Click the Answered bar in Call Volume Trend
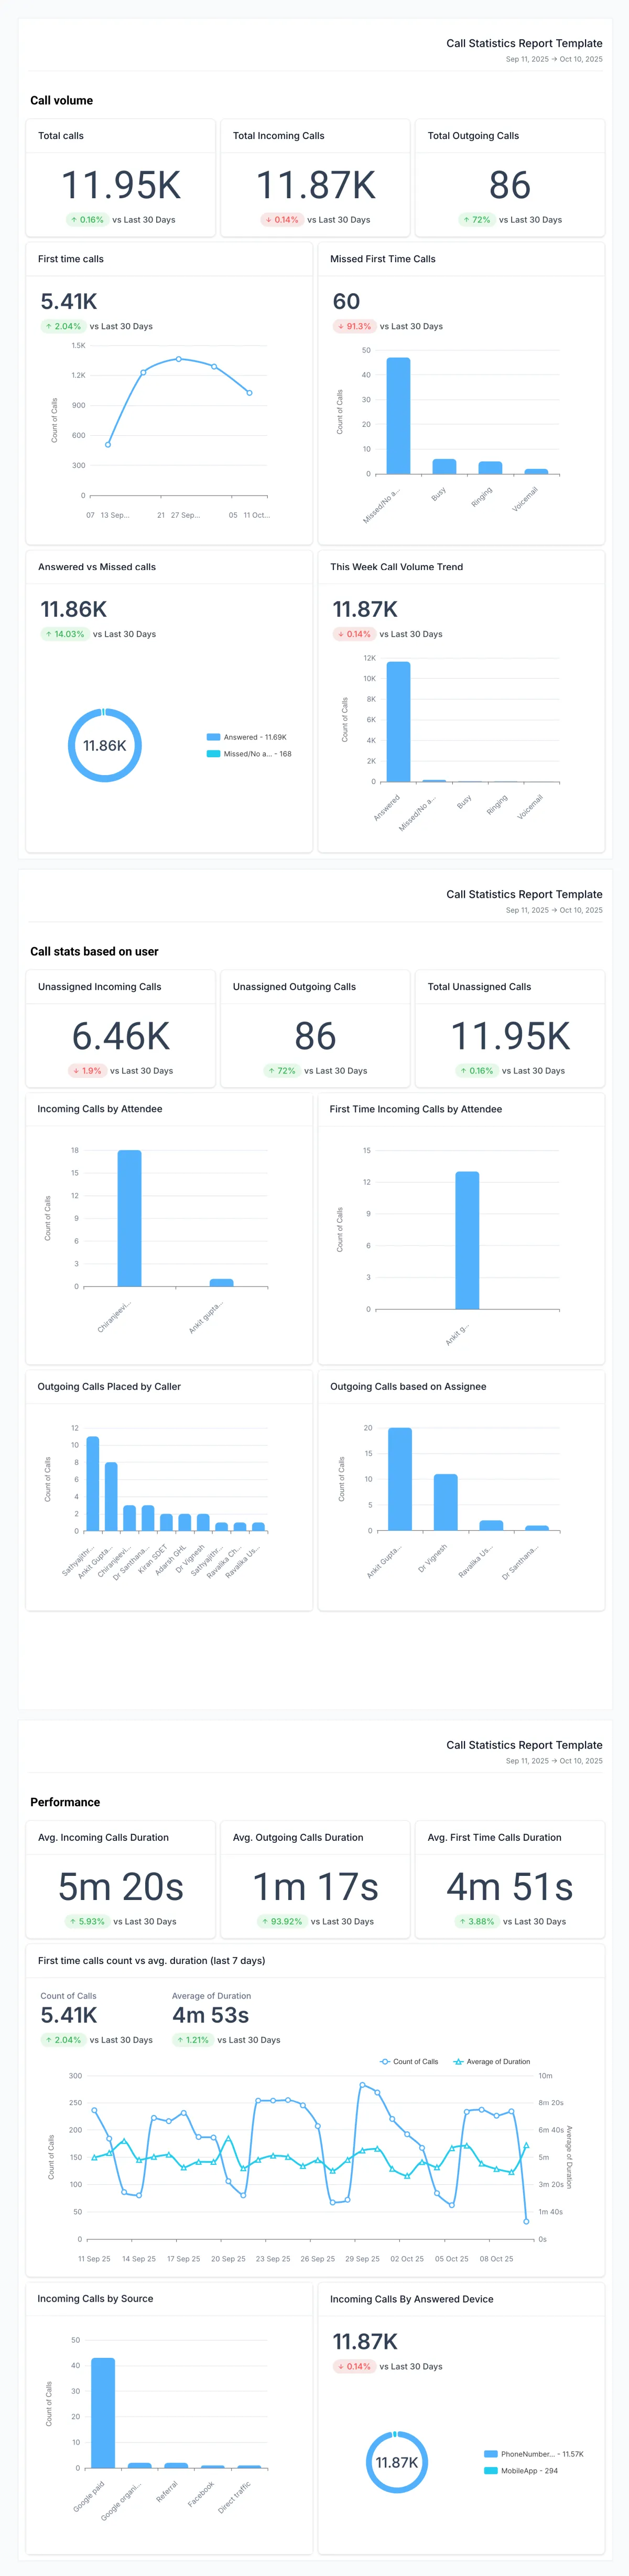This screenshot has height=2576, width=629. [x=398, y=721]
